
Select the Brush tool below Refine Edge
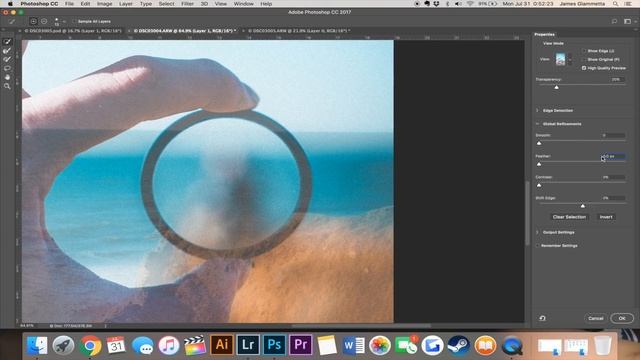[x=7, y=60]
